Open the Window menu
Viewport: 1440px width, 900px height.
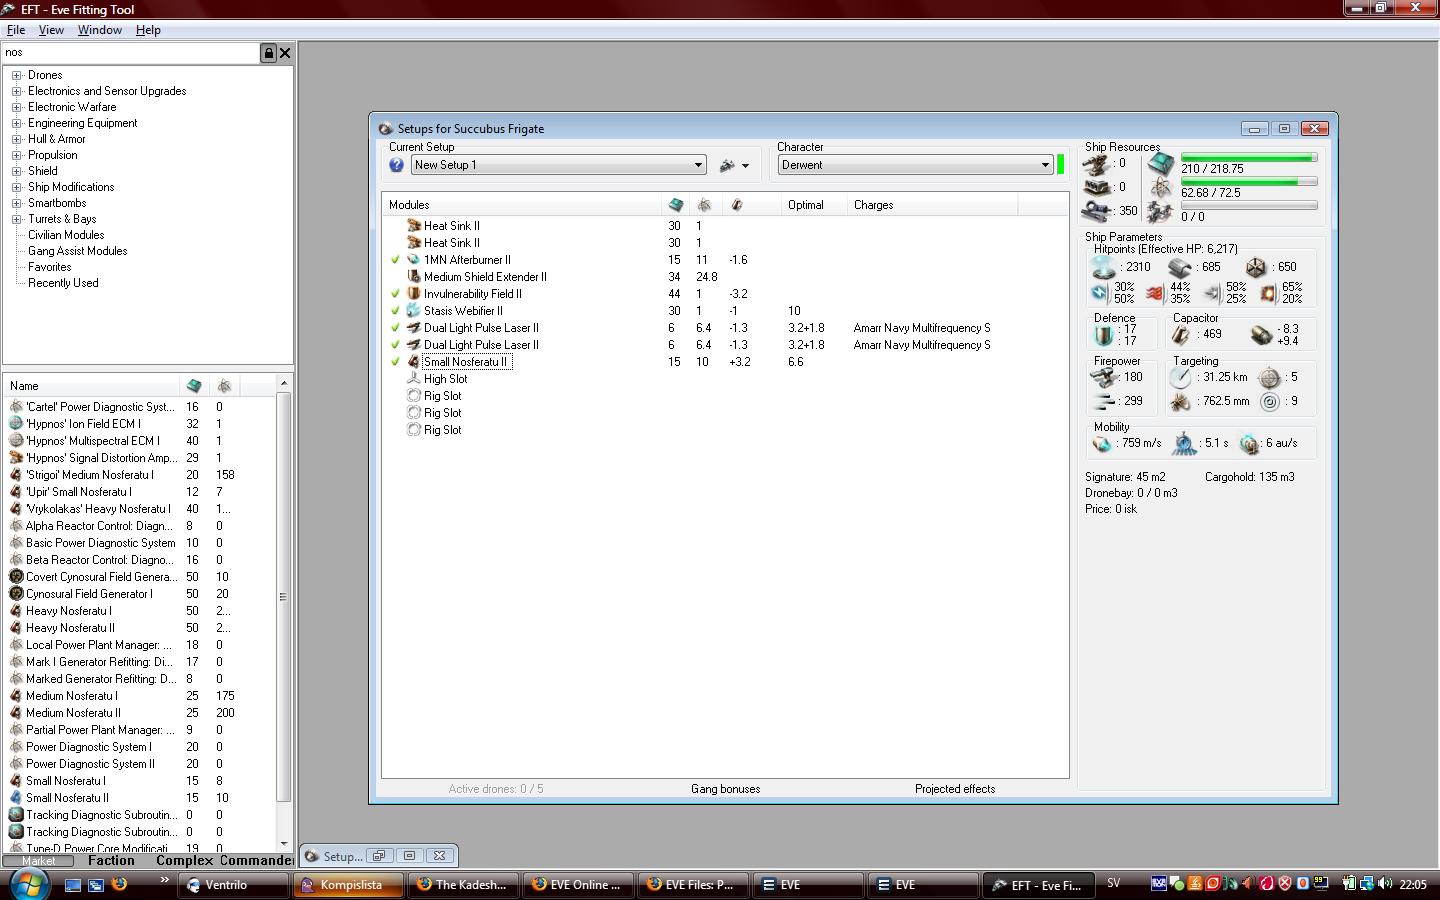click(100, 30)
